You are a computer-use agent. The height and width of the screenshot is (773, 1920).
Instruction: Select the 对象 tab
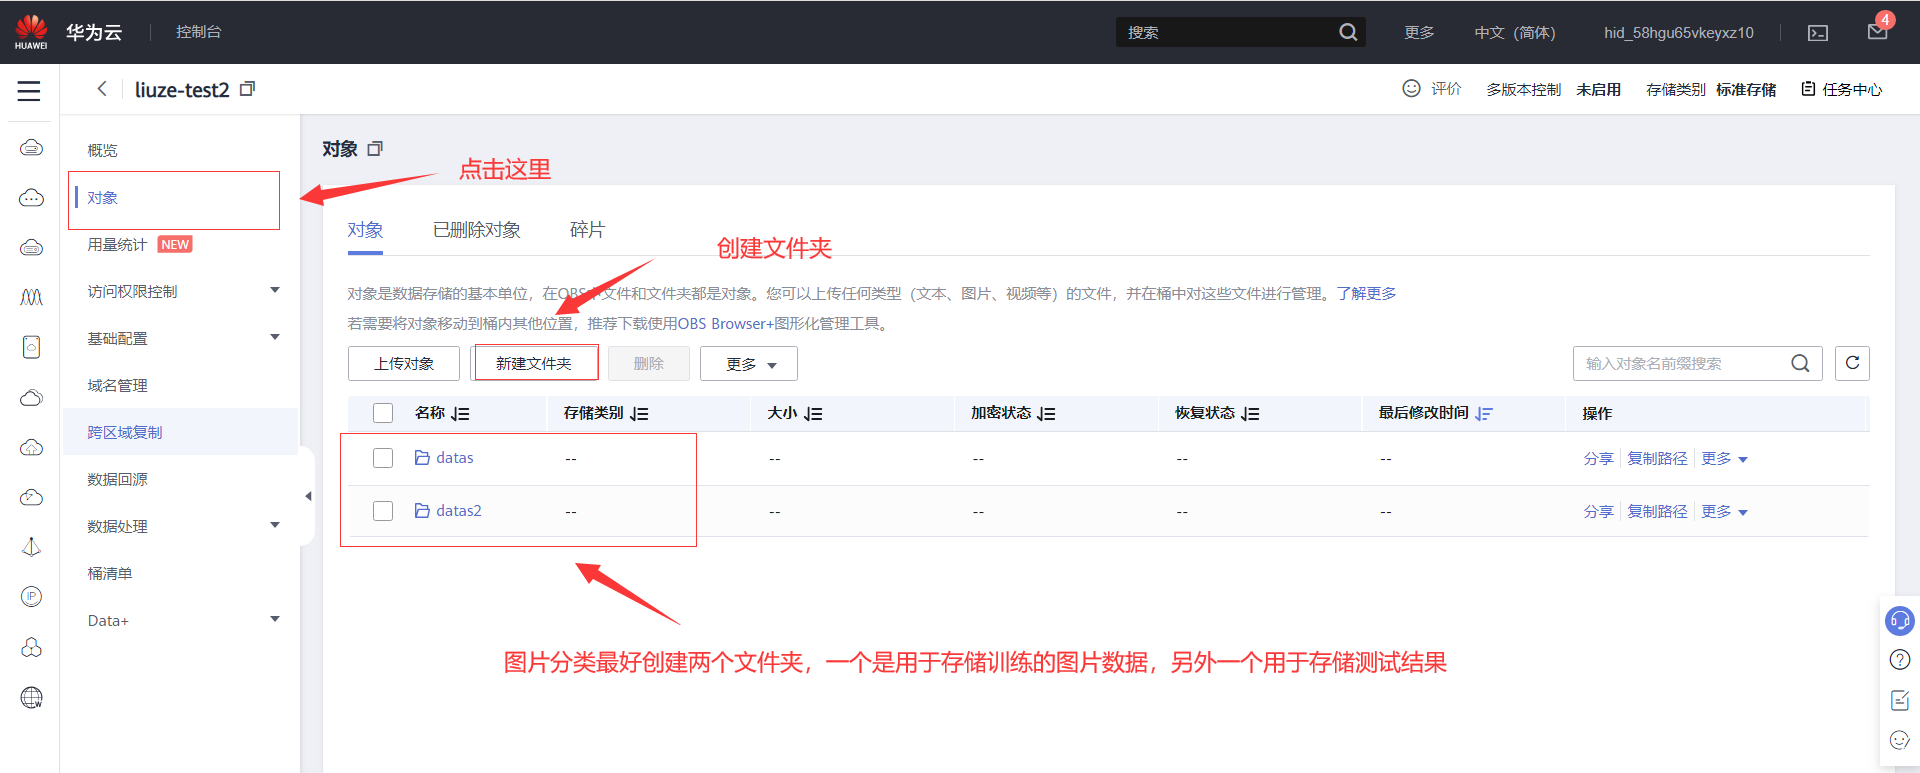[365, 230]
